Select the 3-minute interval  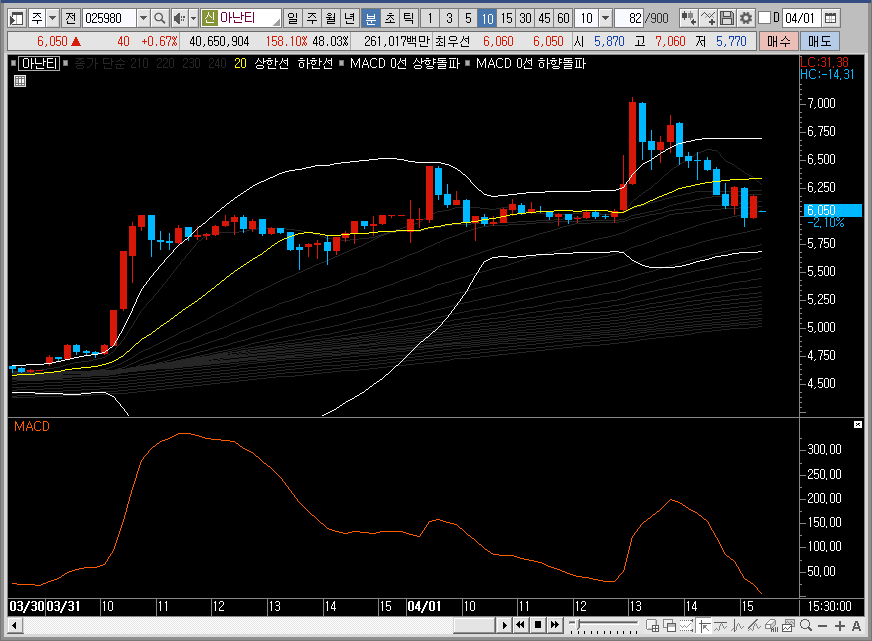449,18
